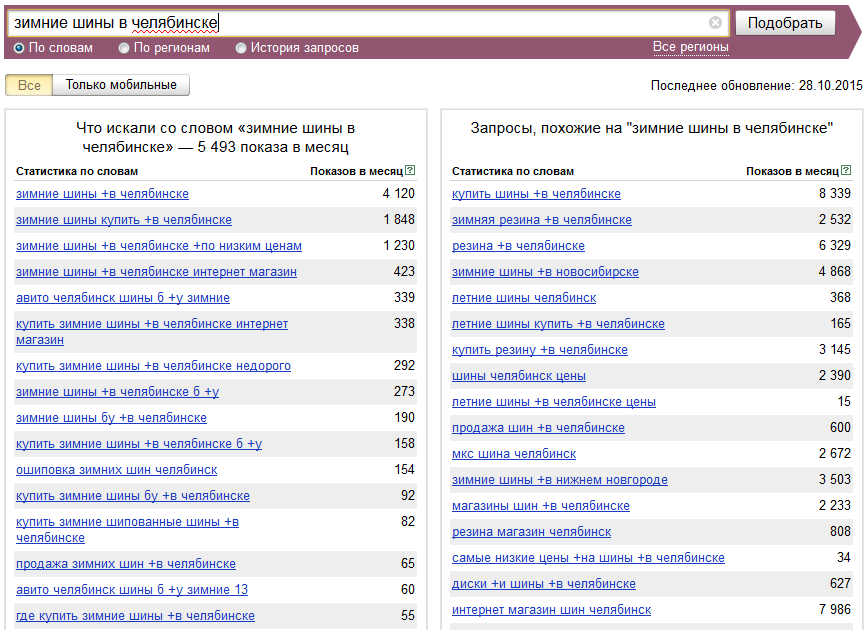Screen dimensions: 868x630
Task: Click the '4 120' impressions value
Action: (399, 194)
